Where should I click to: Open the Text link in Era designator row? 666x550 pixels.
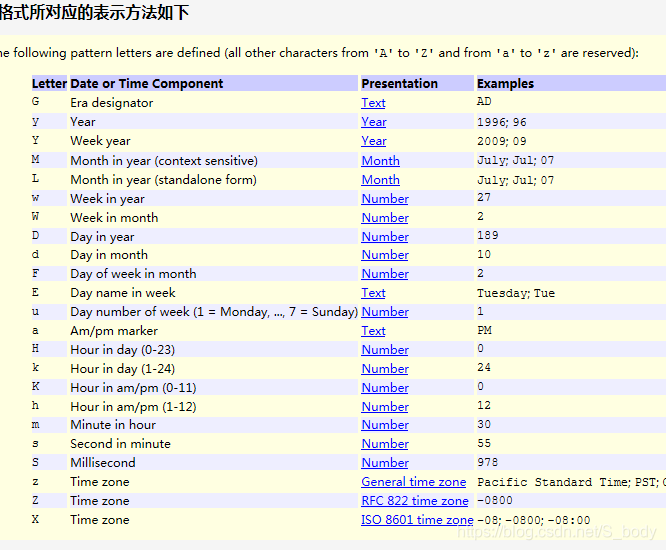[373, 103]
